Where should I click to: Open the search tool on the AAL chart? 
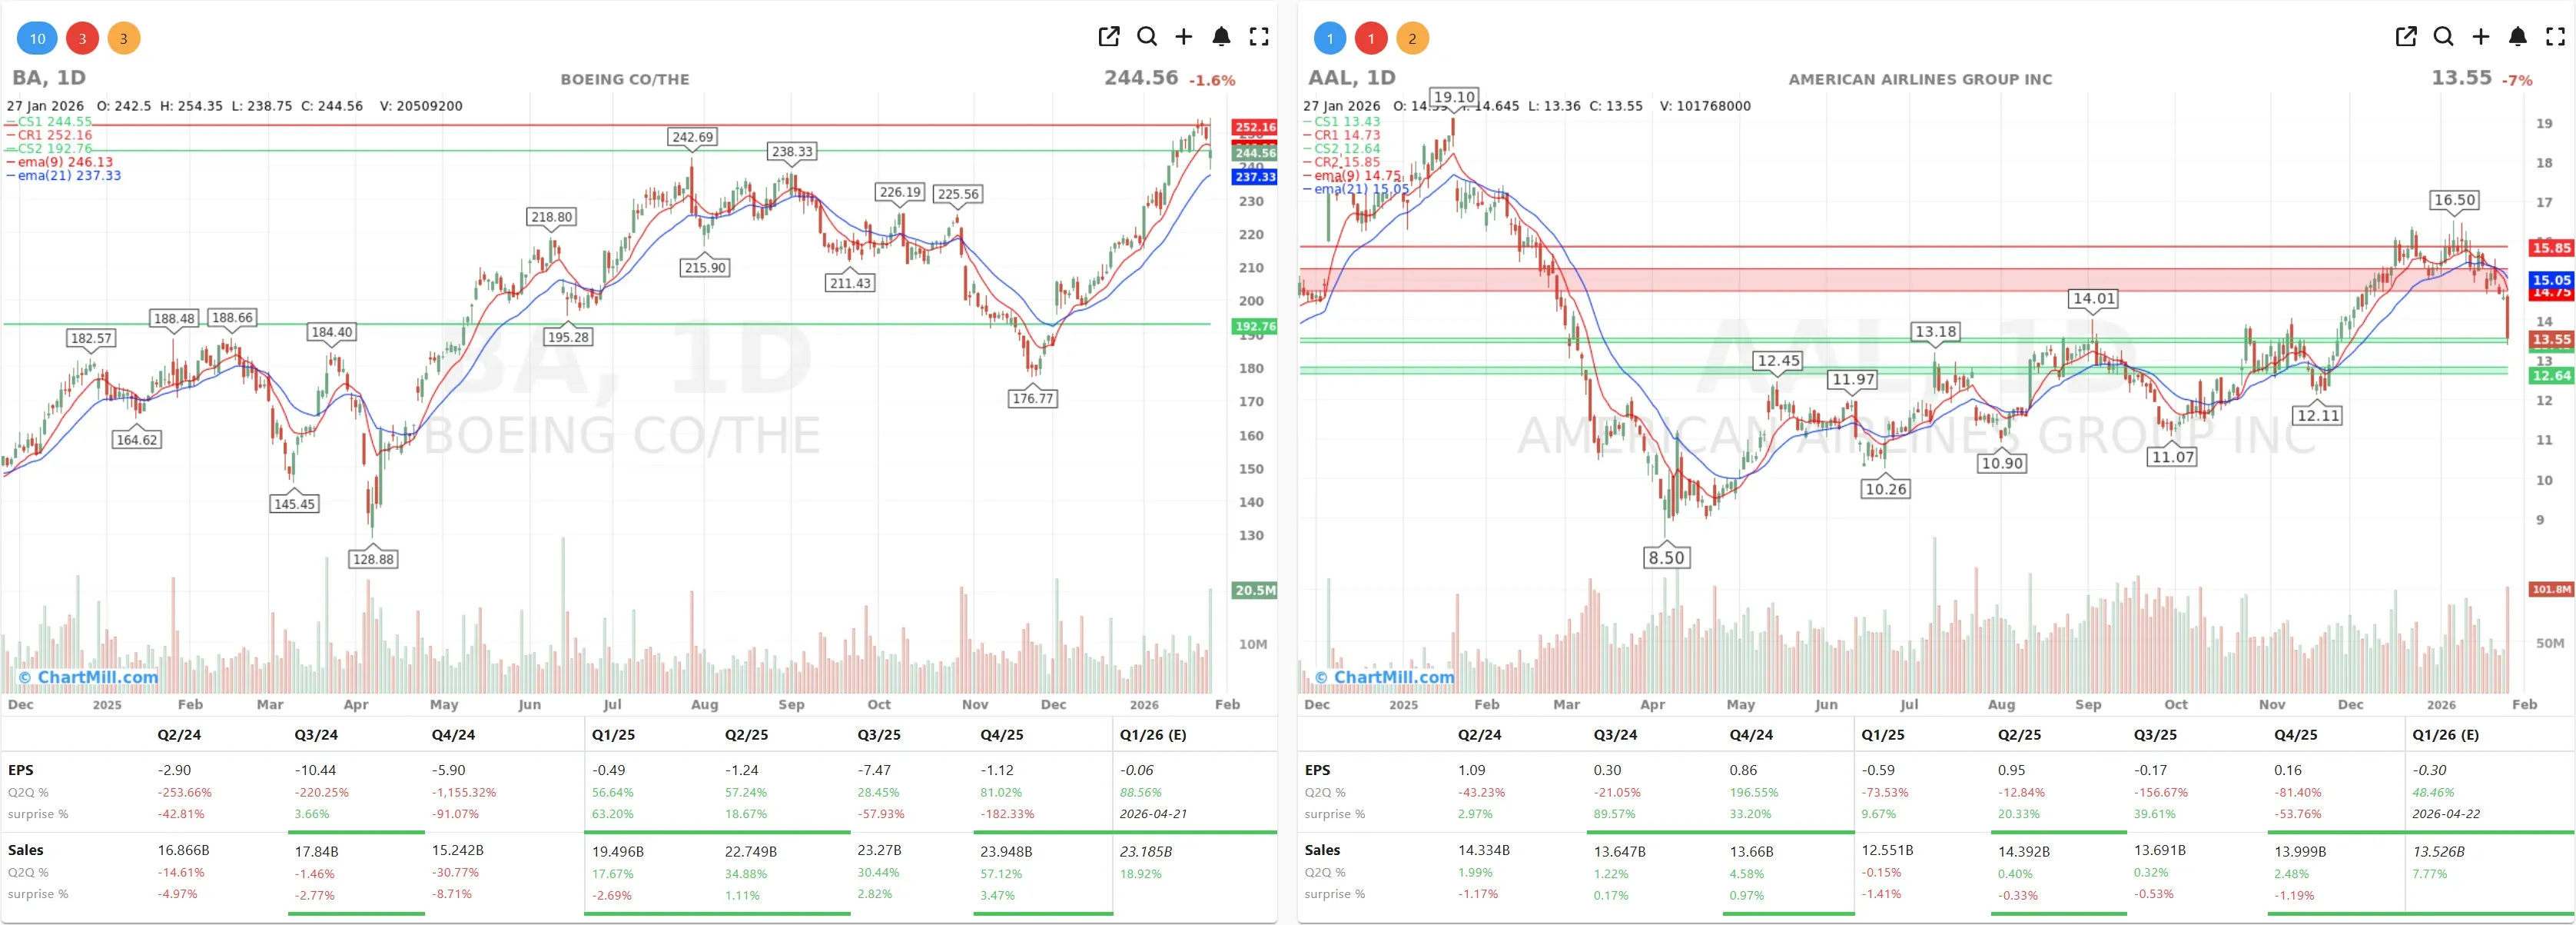click(2442, 36)
